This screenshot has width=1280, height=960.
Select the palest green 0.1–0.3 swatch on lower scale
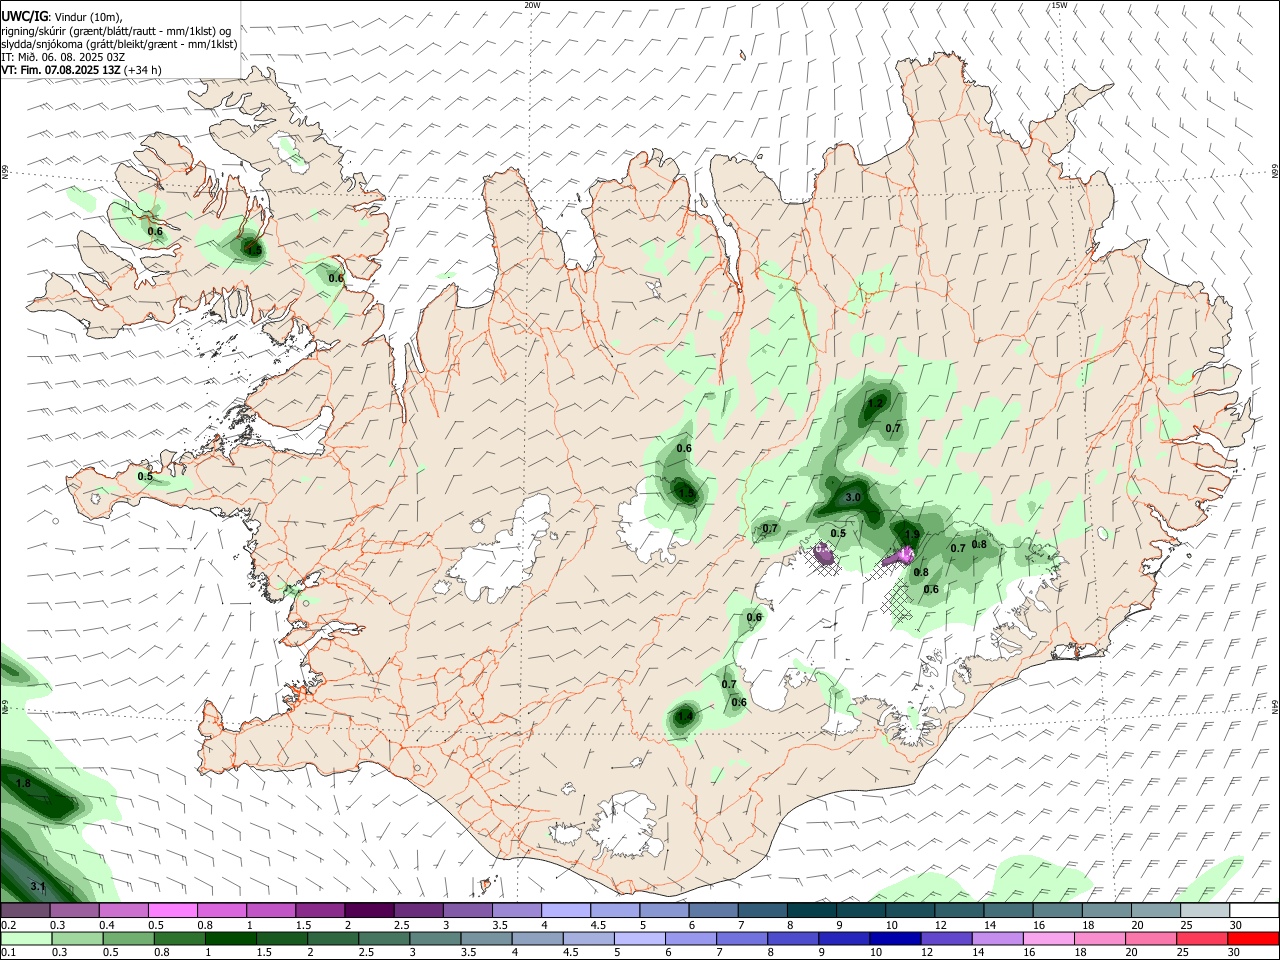pyautogui.click(x=25, y=938)
